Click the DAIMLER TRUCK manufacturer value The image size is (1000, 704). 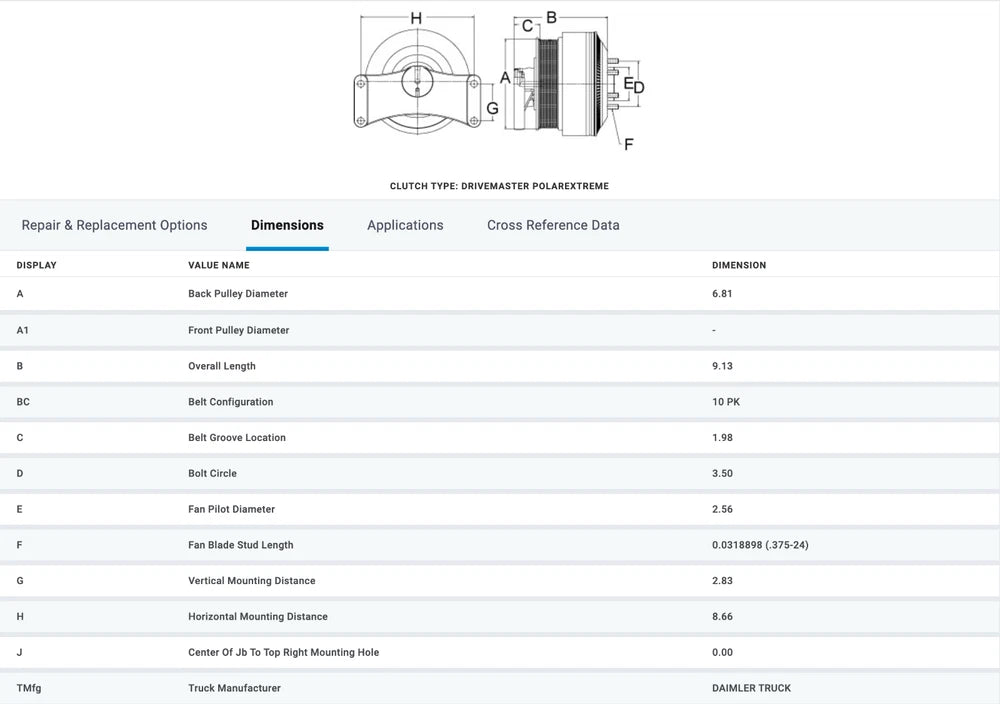click(751, 688)
